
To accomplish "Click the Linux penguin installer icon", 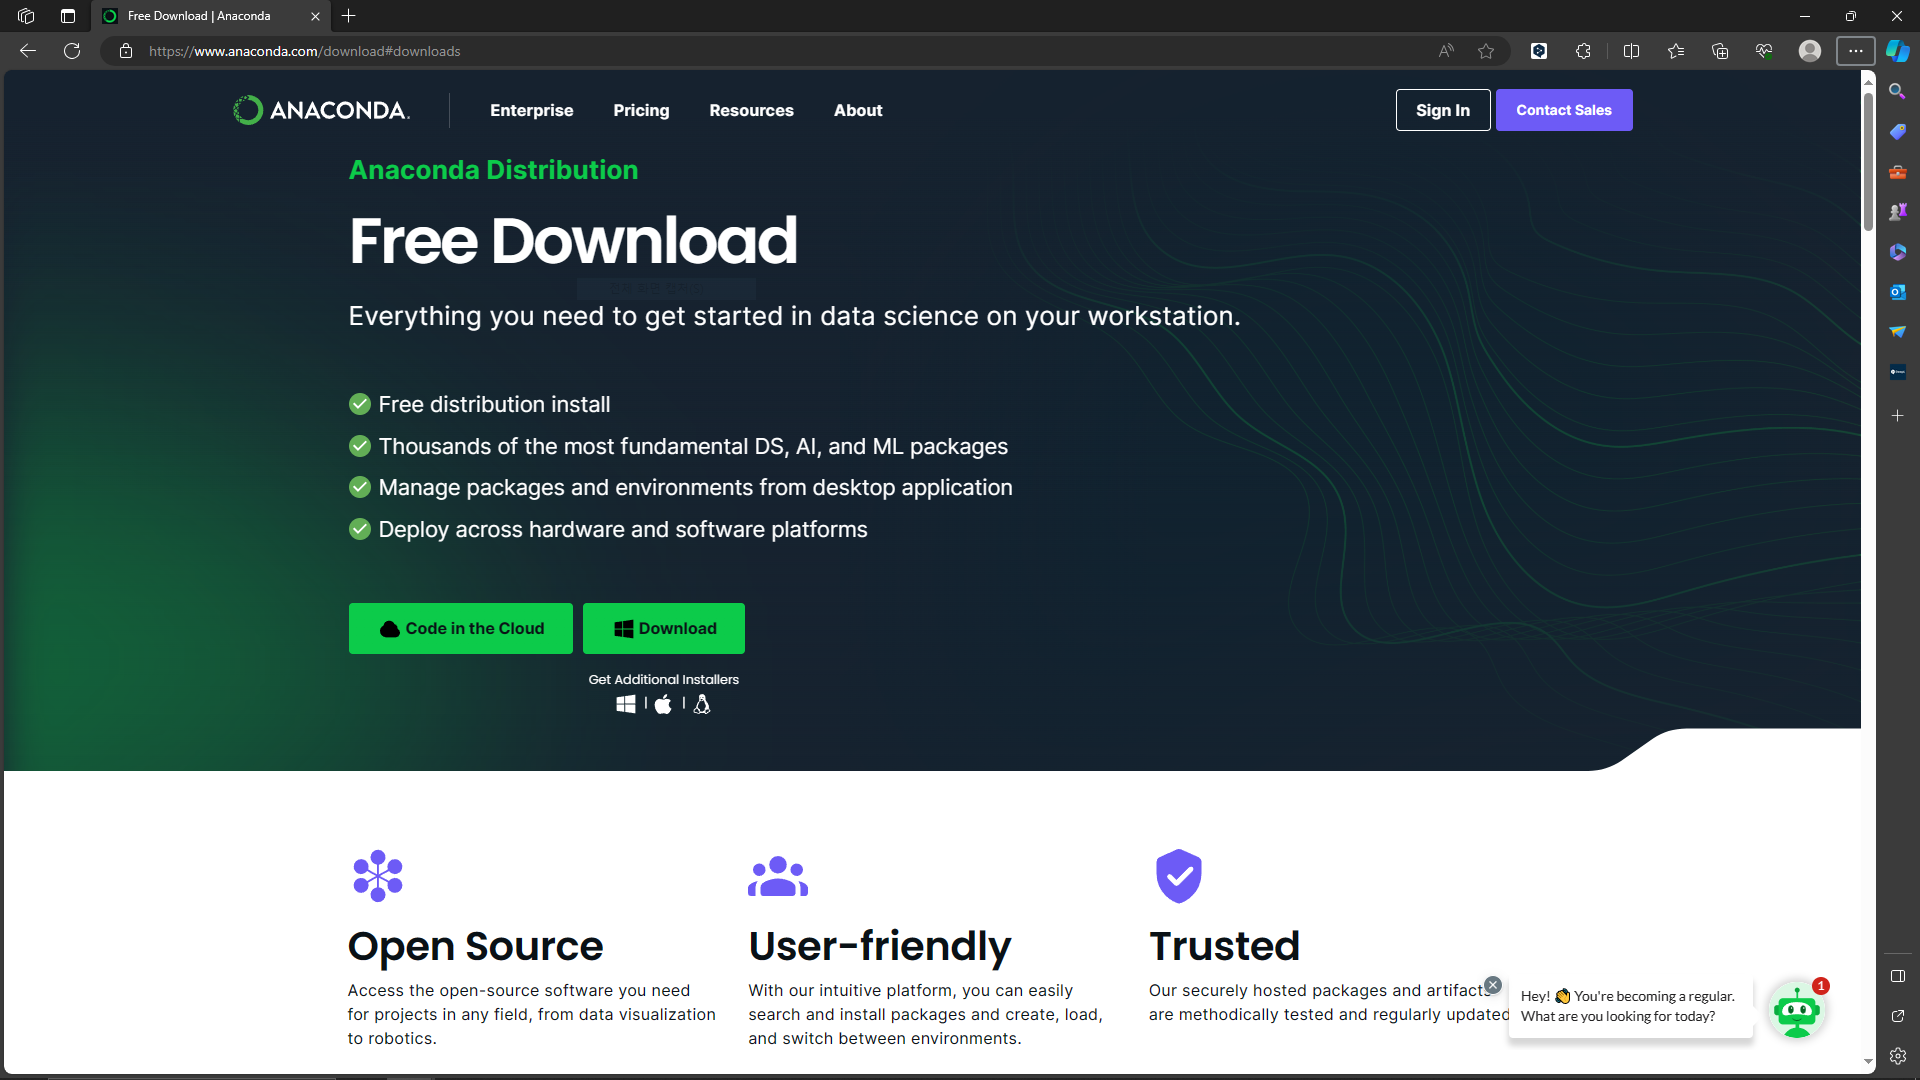I will tap(702, 704).
